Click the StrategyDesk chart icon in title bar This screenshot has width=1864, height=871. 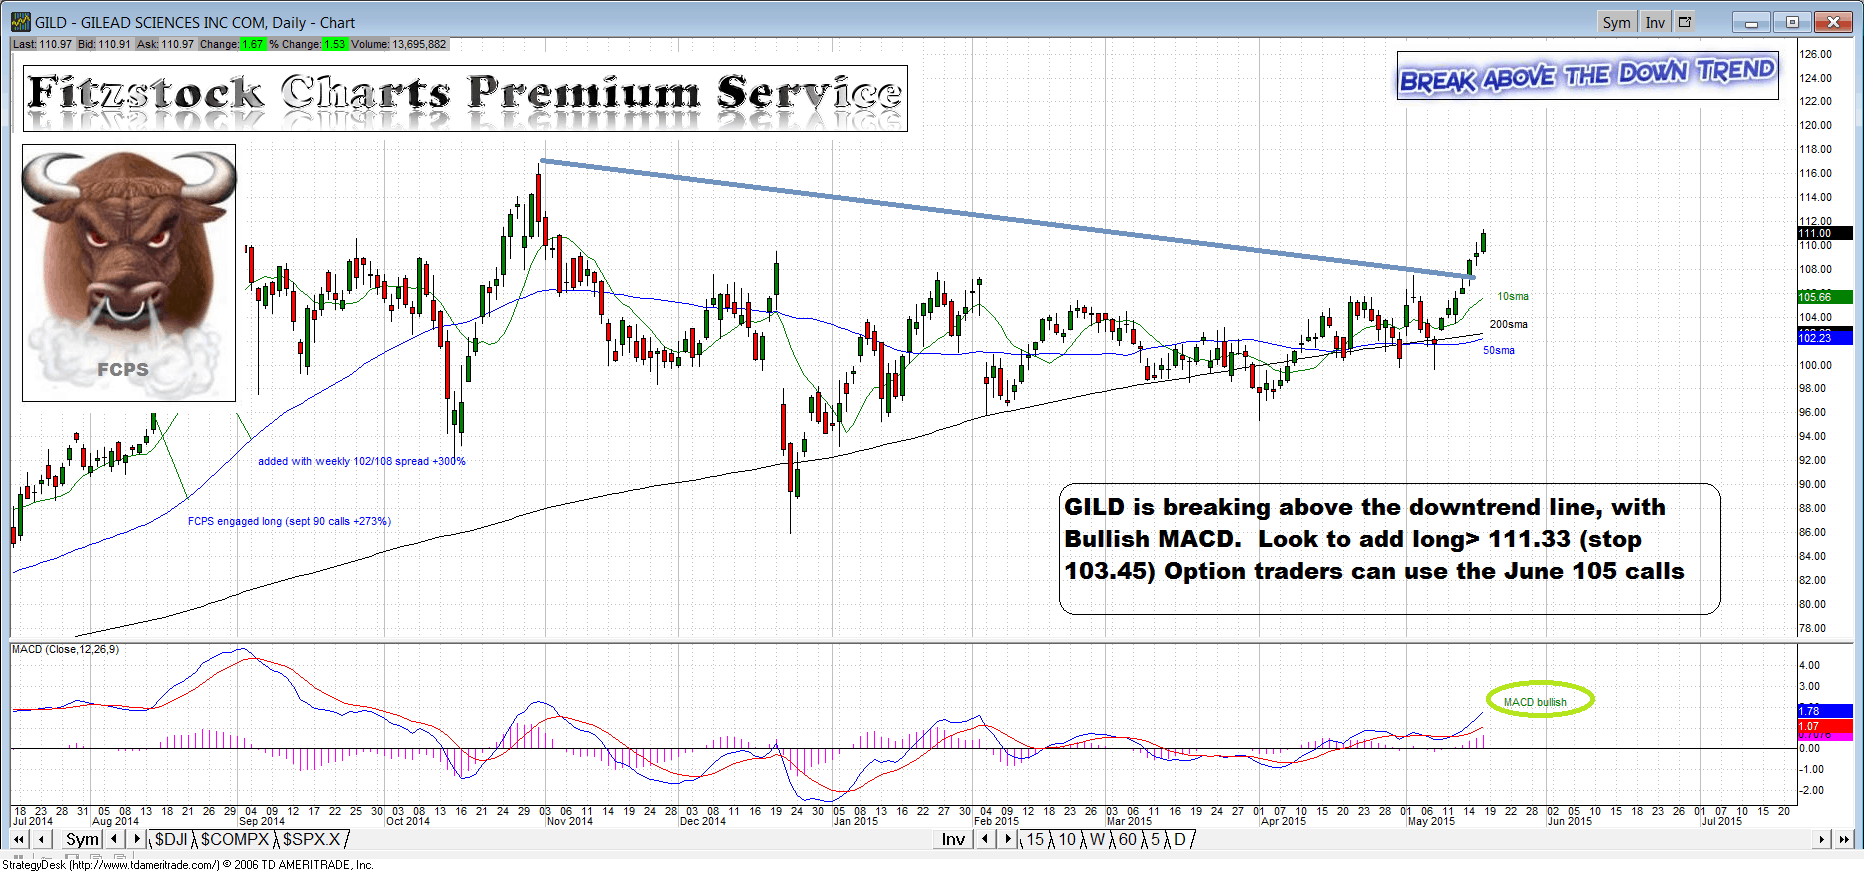pyautogui.click(x=20, y=22)
